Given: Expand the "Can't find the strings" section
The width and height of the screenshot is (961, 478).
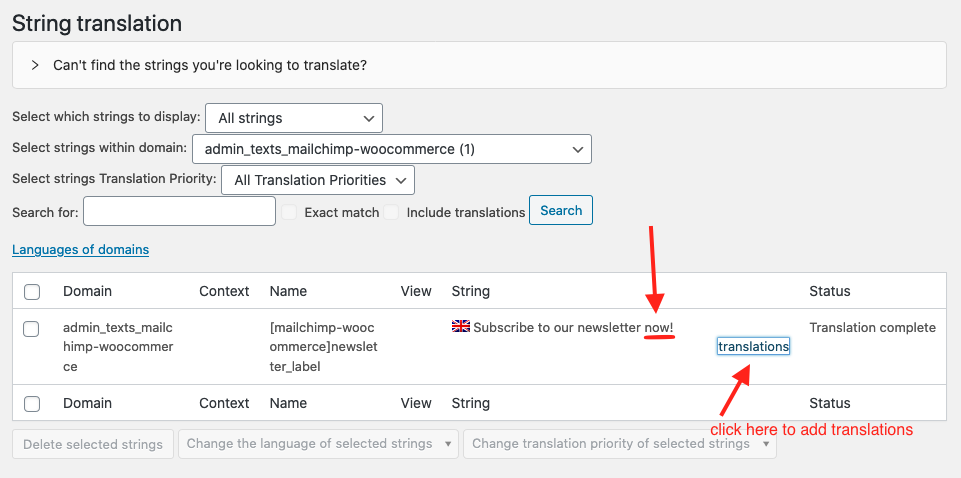Looking at the screenshot, I should pos(35,65).
